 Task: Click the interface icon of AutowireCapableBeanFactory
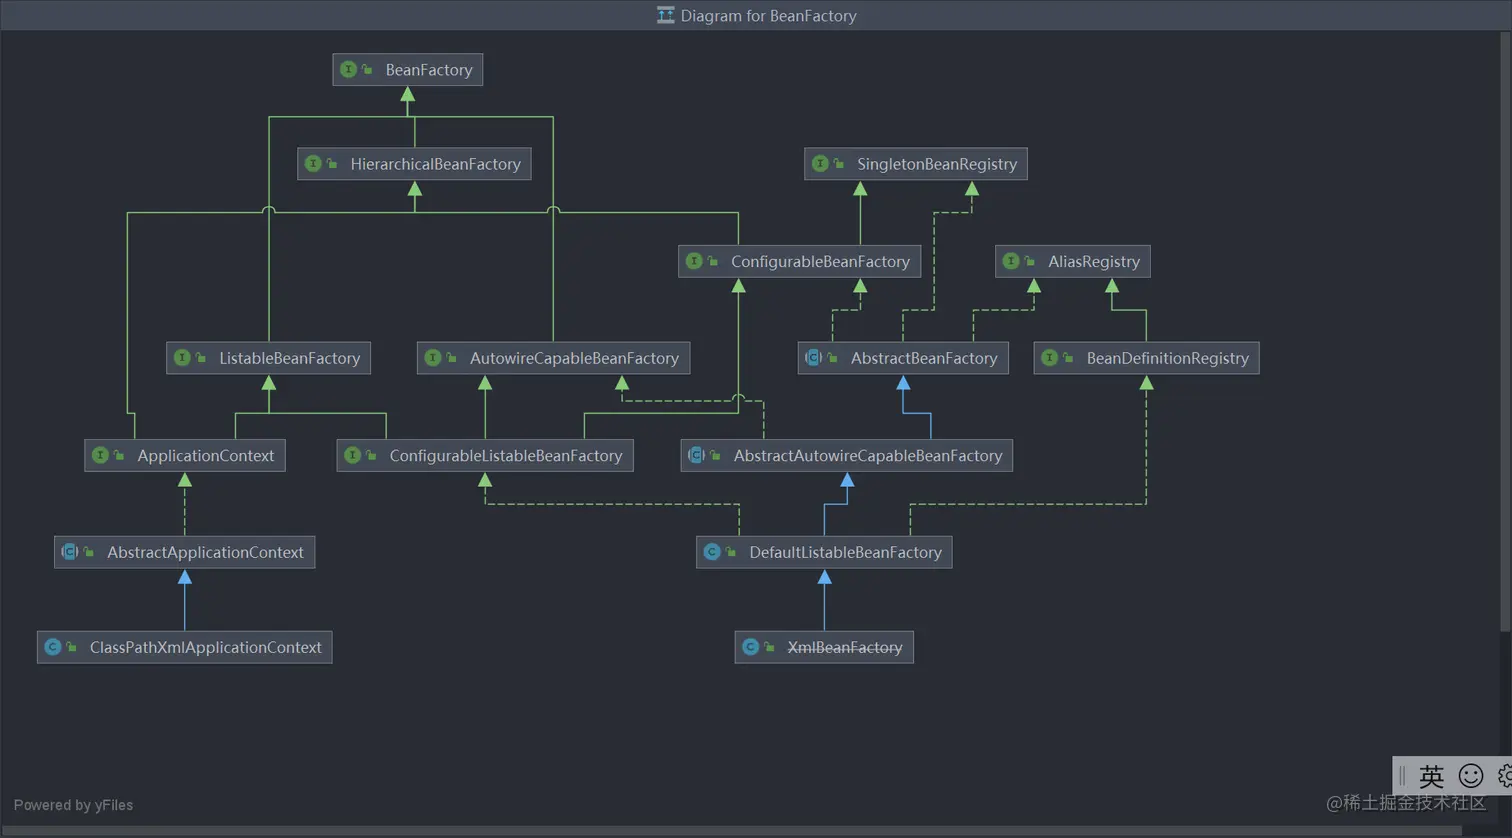pos(433,357)
